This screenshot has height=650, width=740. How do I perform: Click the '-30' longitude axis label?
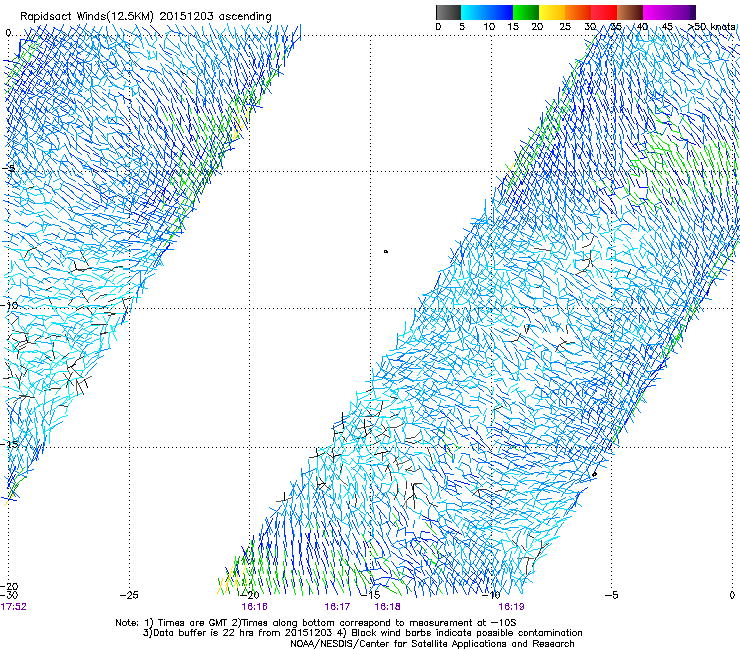[x=9, y=595]
